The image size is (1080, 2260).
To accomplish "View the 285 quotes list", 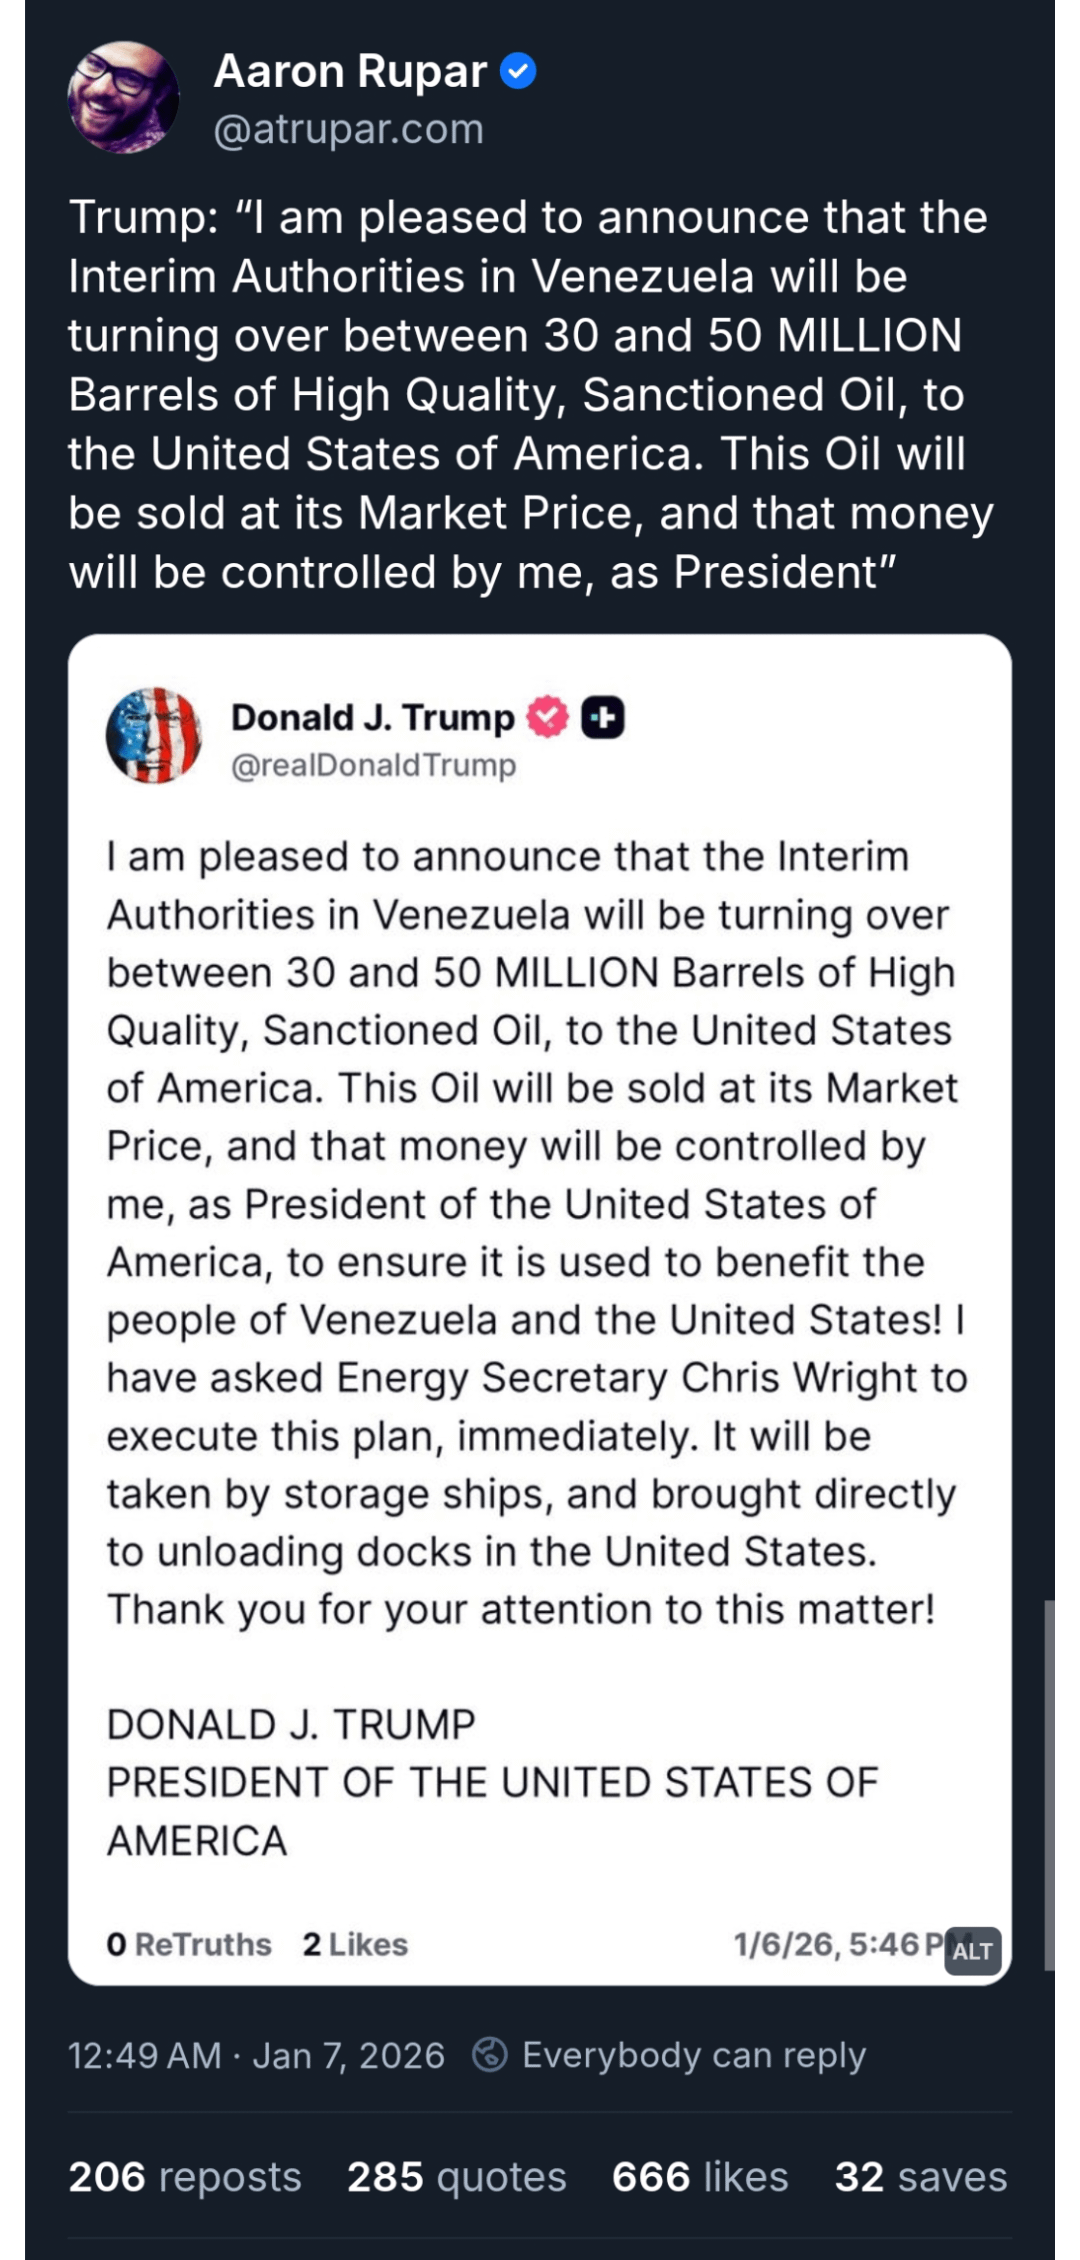I will coord(456,2177).
